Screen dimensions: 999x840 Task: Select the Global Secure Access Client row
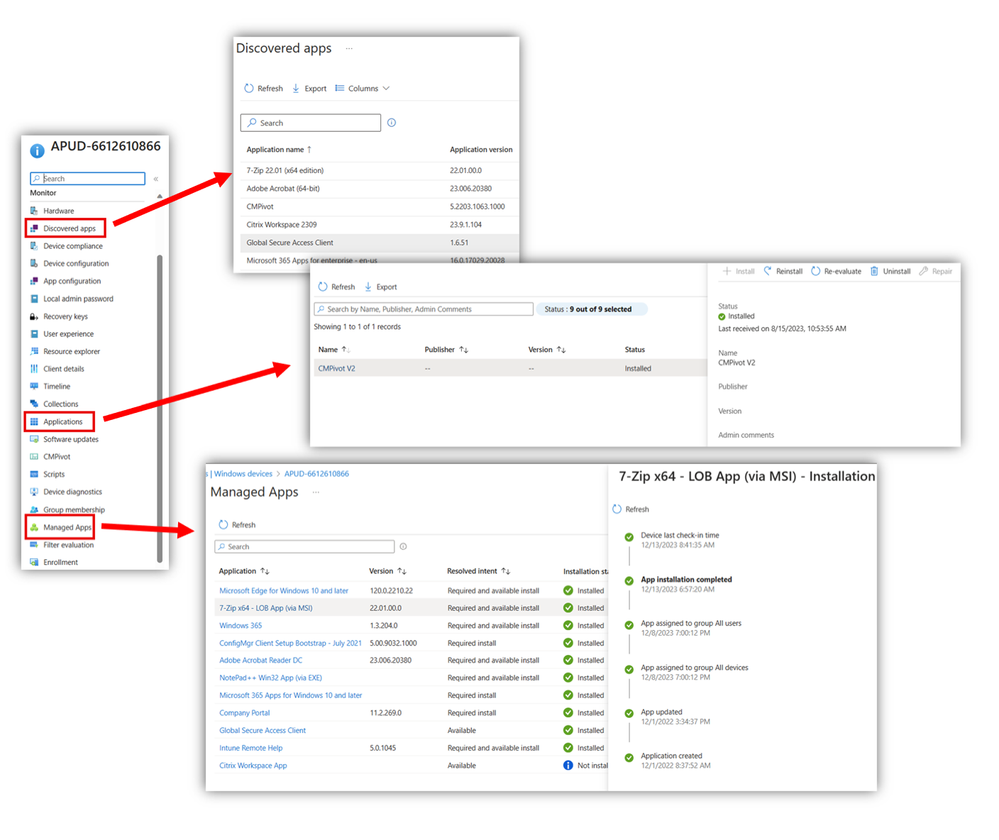coord(379,243)
